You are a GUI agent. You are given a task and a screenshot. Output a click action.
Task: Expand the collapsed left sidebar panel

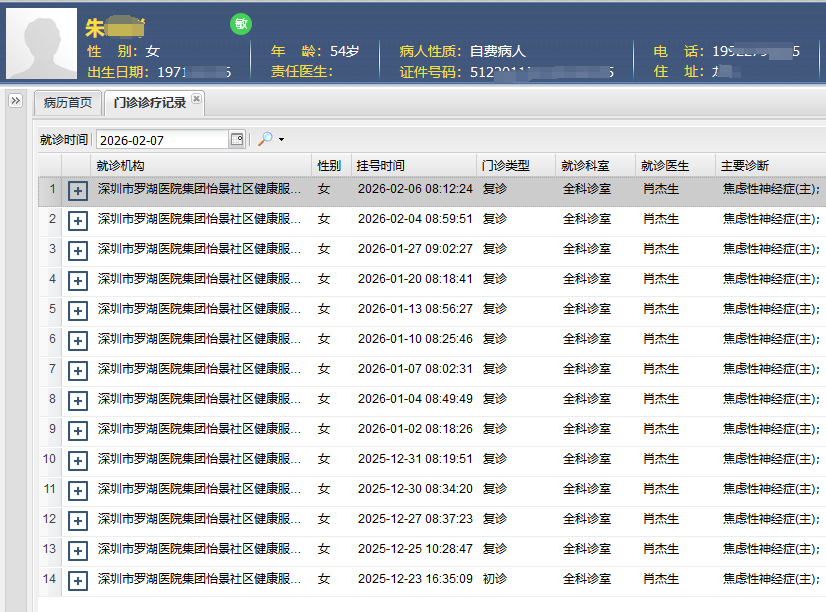(15, 101)
